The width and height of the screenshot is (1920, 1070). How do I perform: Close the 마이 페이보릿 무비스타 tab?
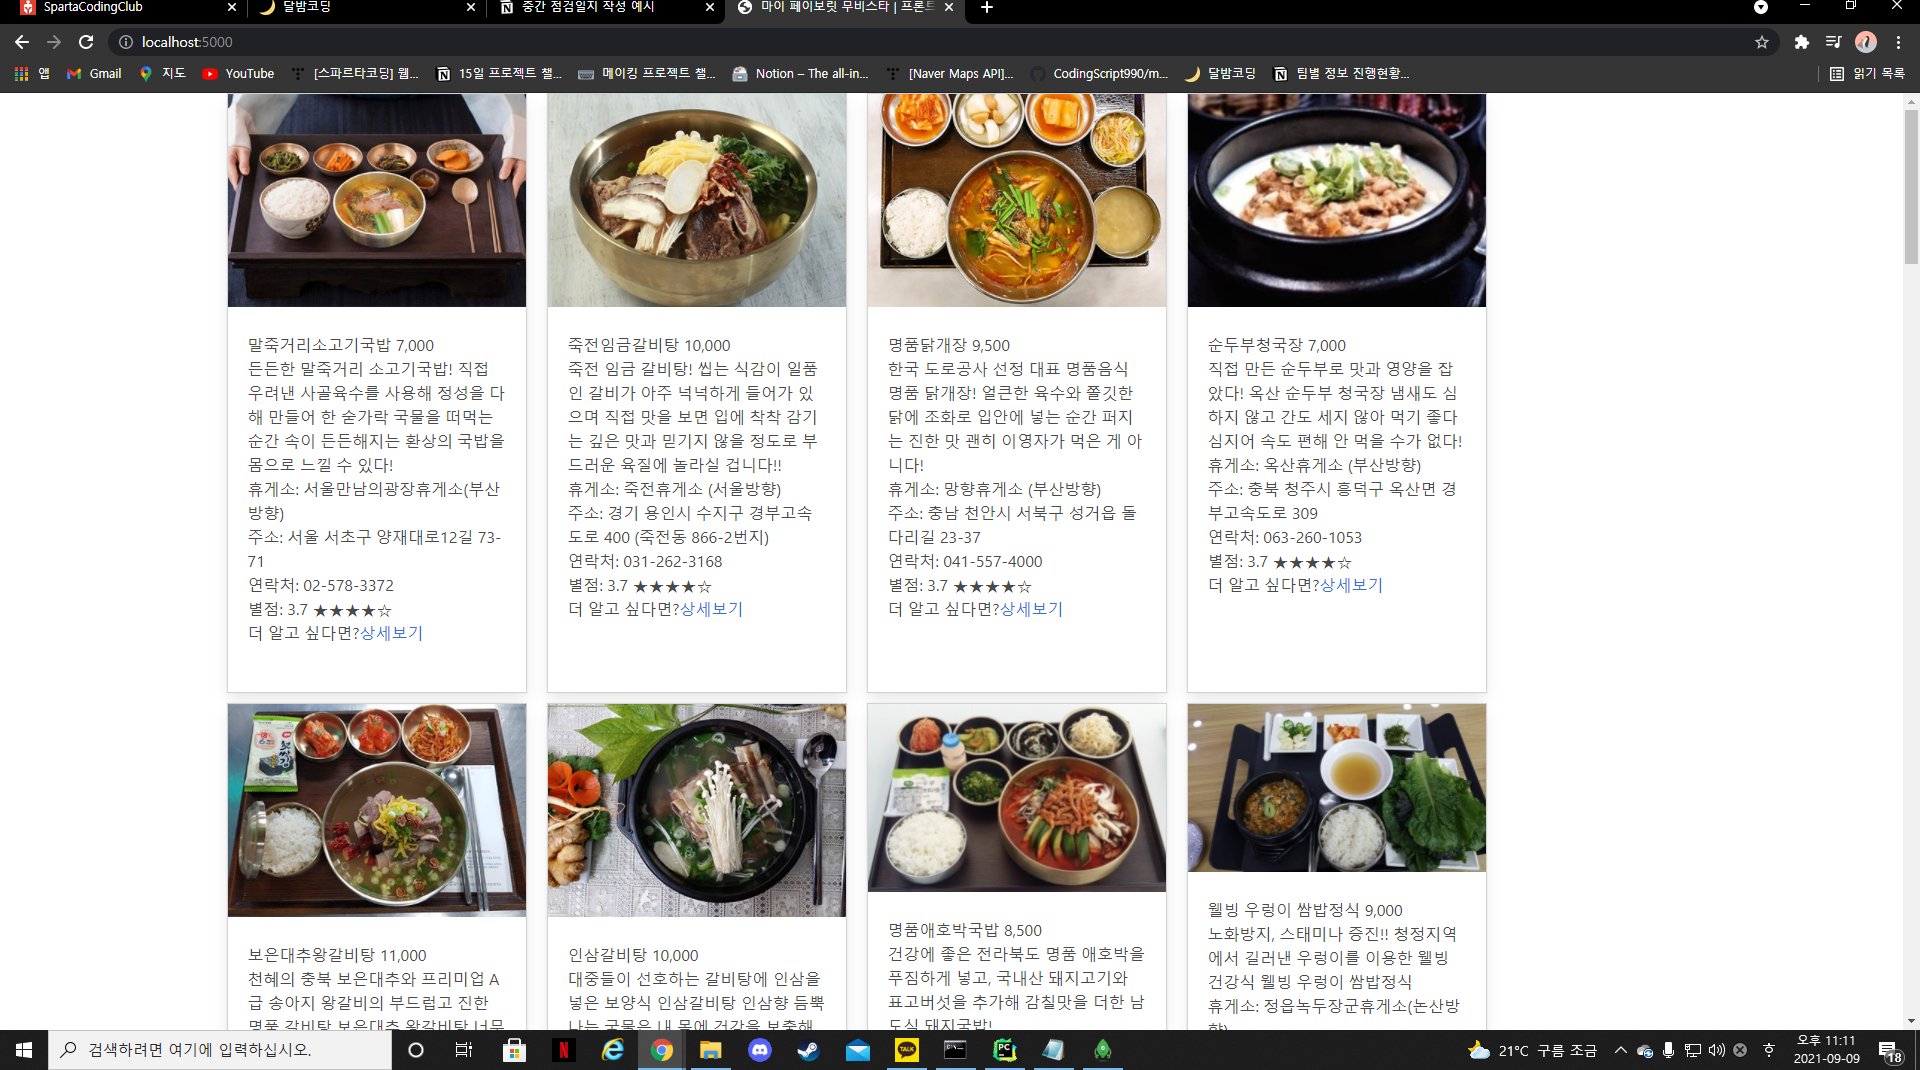(949, 8)
